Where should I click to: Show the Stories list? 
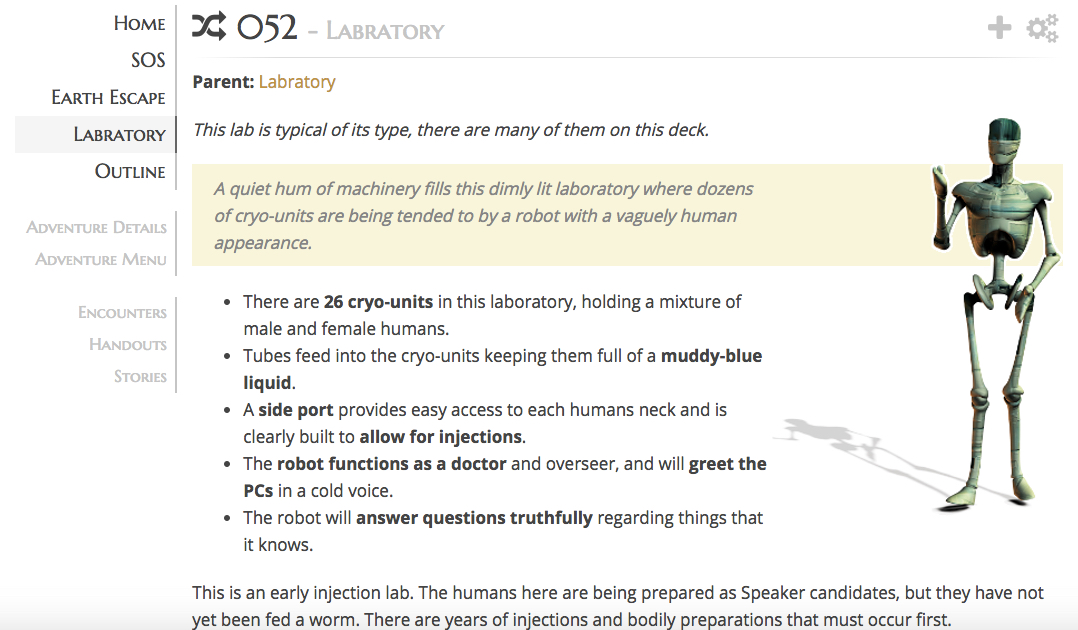[140, 376]
